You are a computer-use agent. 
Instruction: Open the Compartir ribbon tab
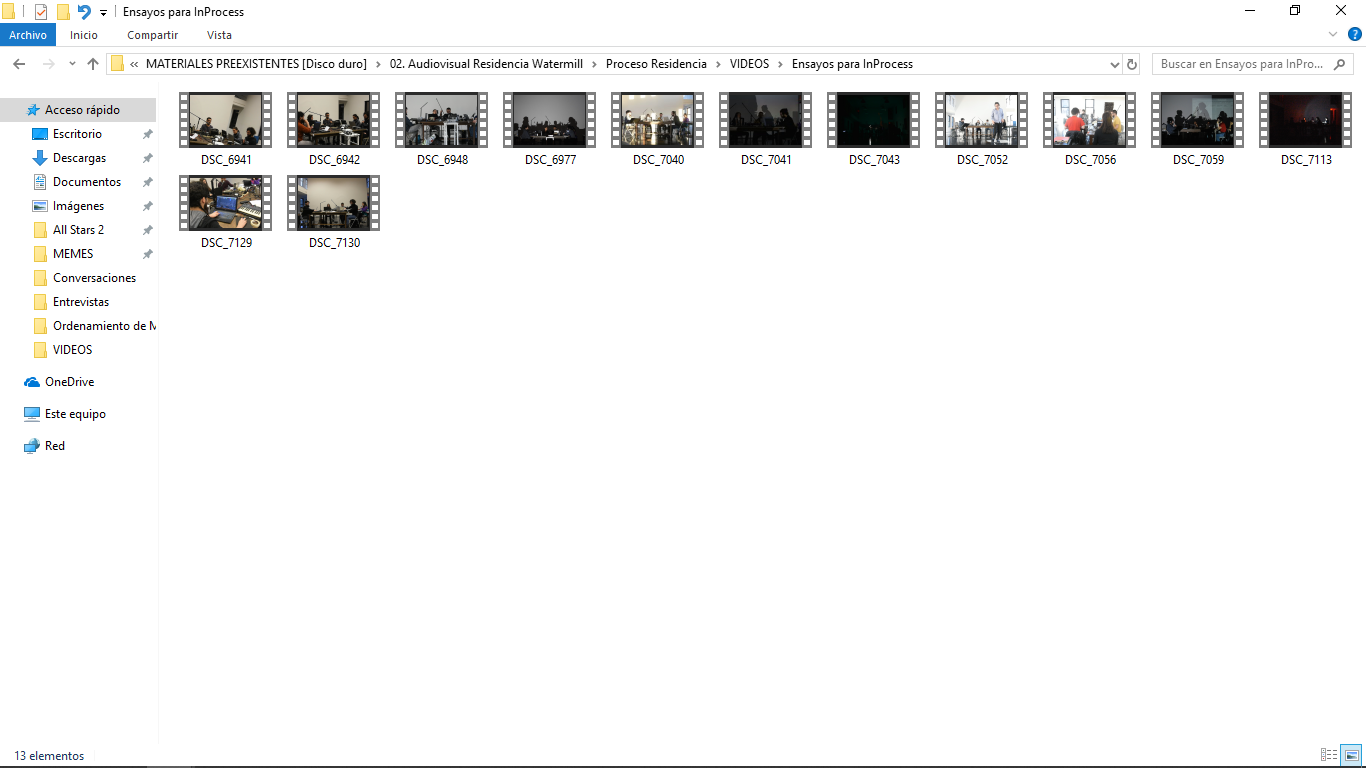click(152, 35)
